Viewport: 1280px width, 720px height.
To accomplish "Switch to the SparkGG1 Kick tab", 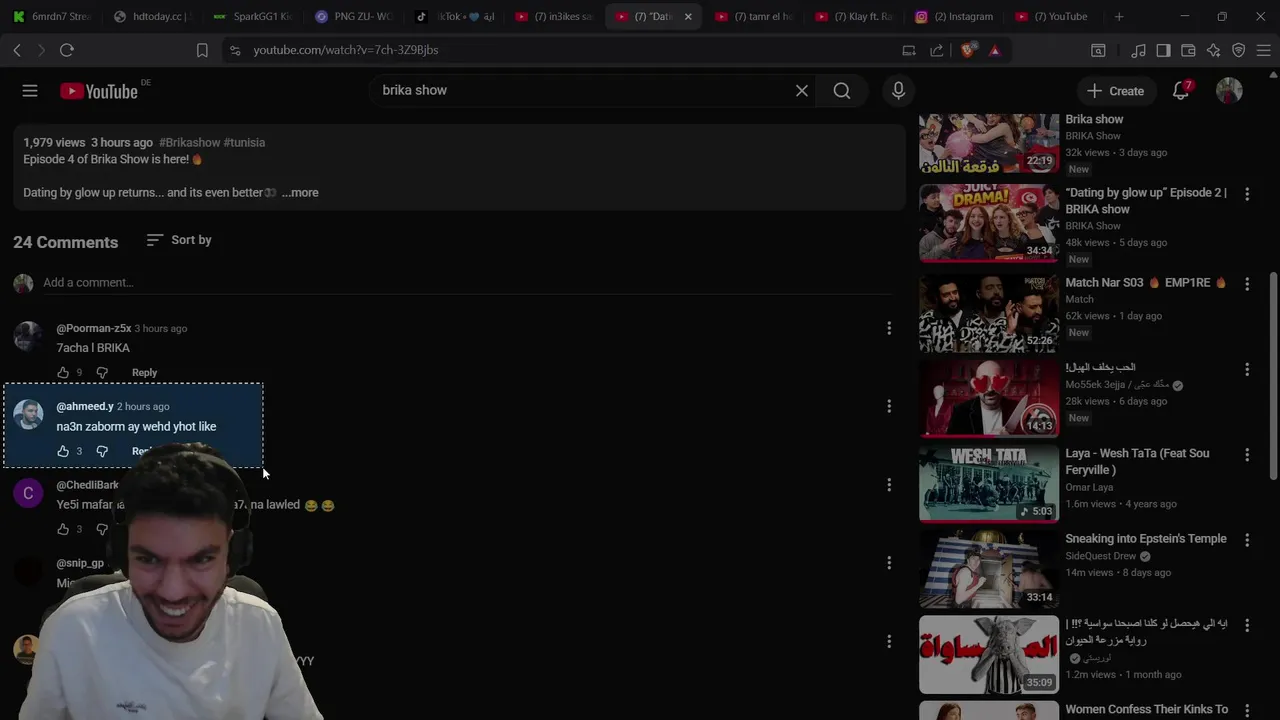I will [253, 16].
